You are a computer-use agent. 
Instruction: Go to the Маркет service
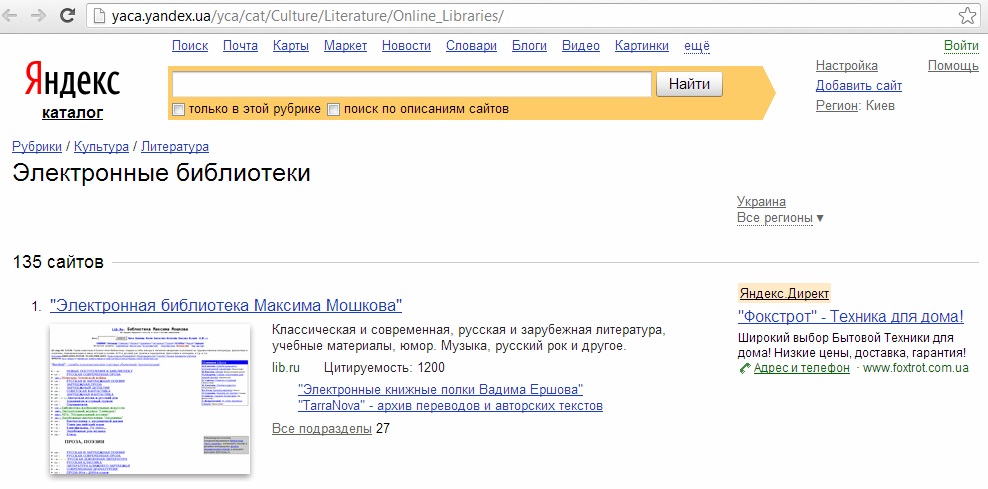(x=345, y=45)
